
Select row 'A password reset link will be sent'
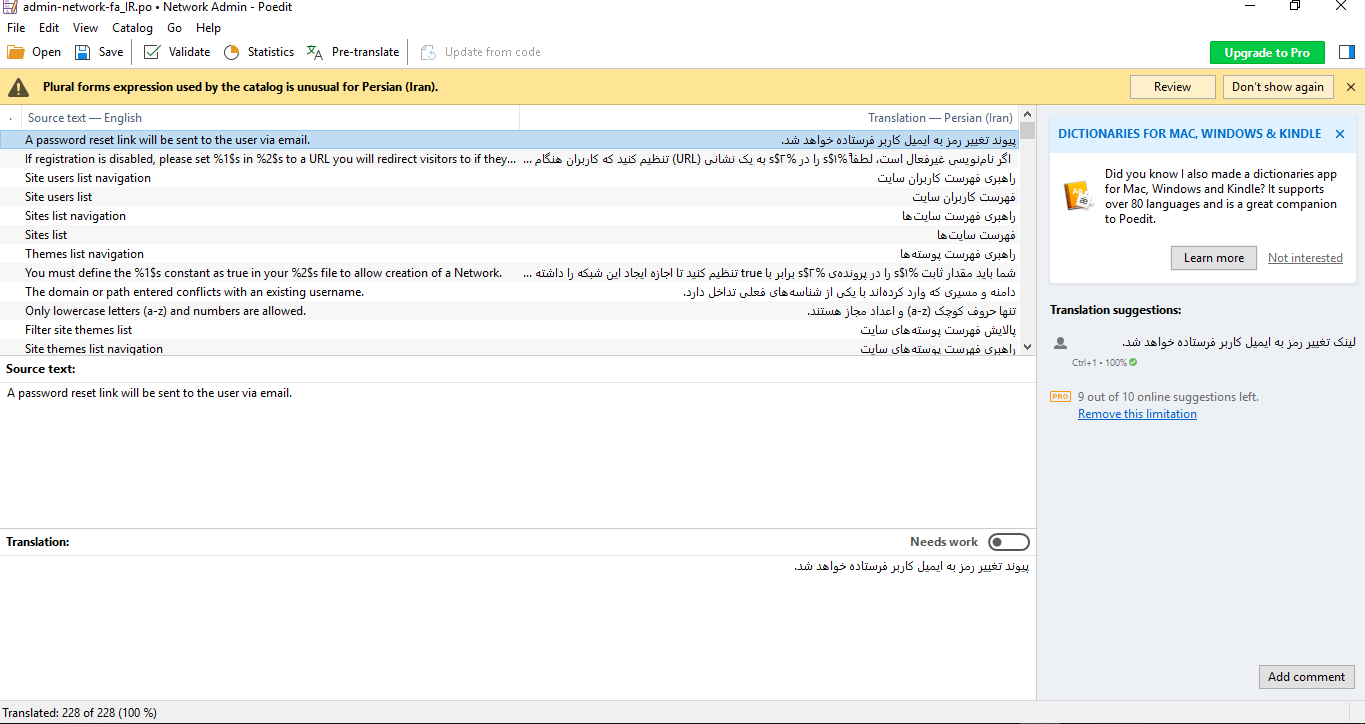(x=510, y=140)
